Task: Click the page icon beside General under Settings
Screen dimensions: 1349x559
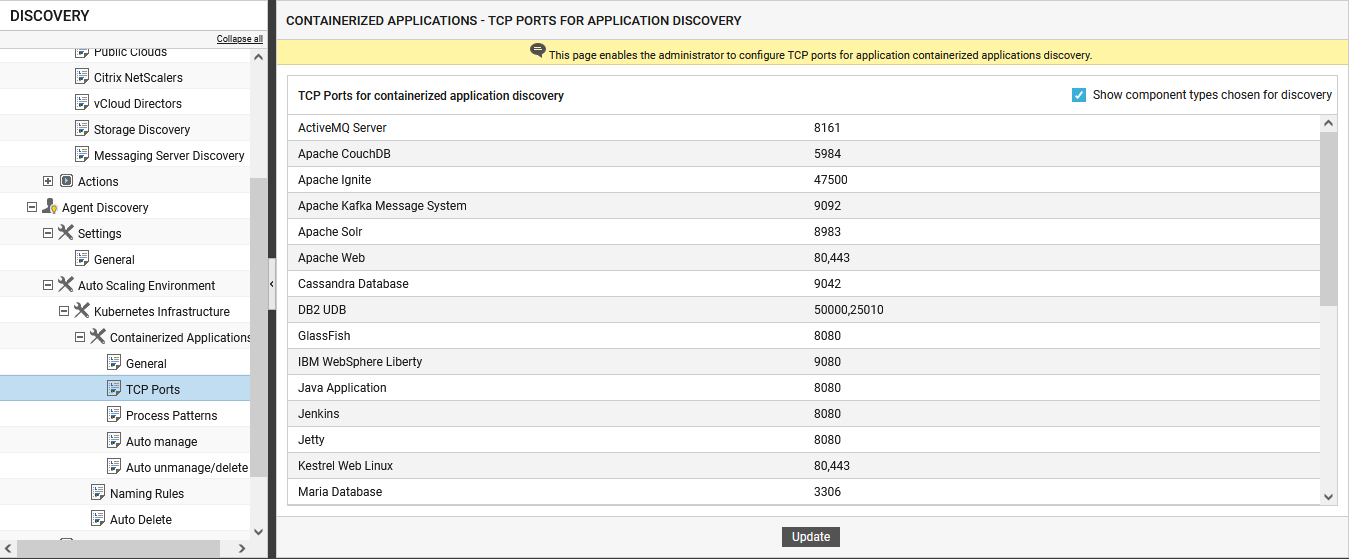Action: pos(83,259)
